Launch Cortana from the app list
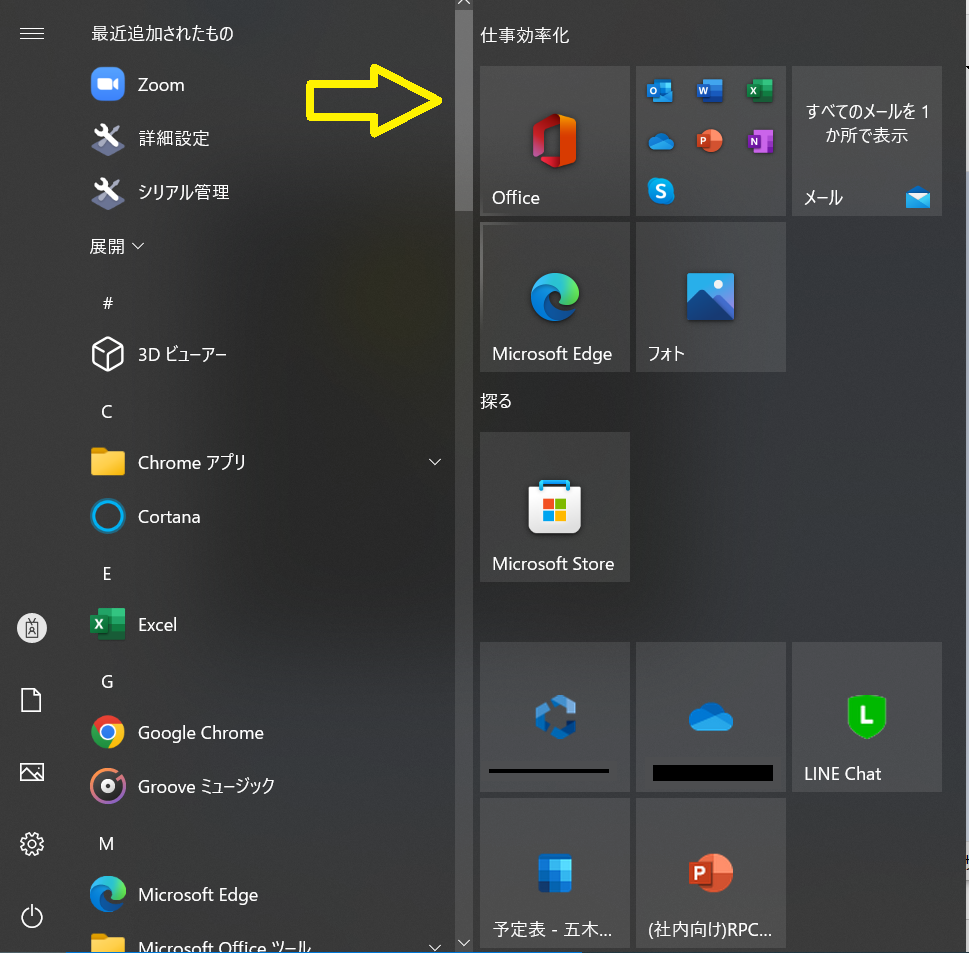 coord(266,516)
